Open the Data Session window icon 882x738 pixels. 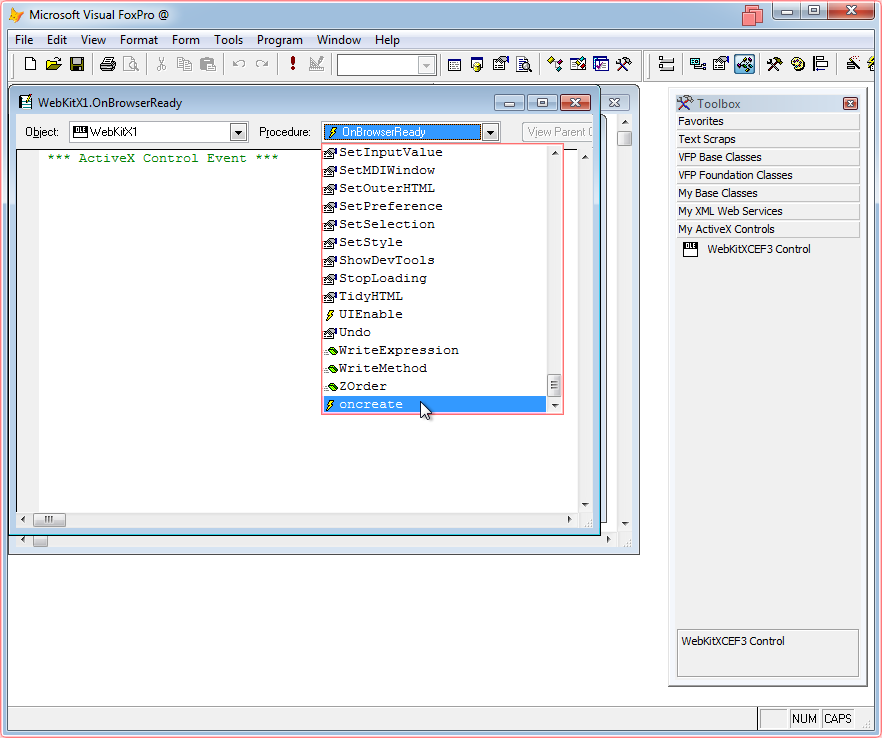tap(477, 65)
